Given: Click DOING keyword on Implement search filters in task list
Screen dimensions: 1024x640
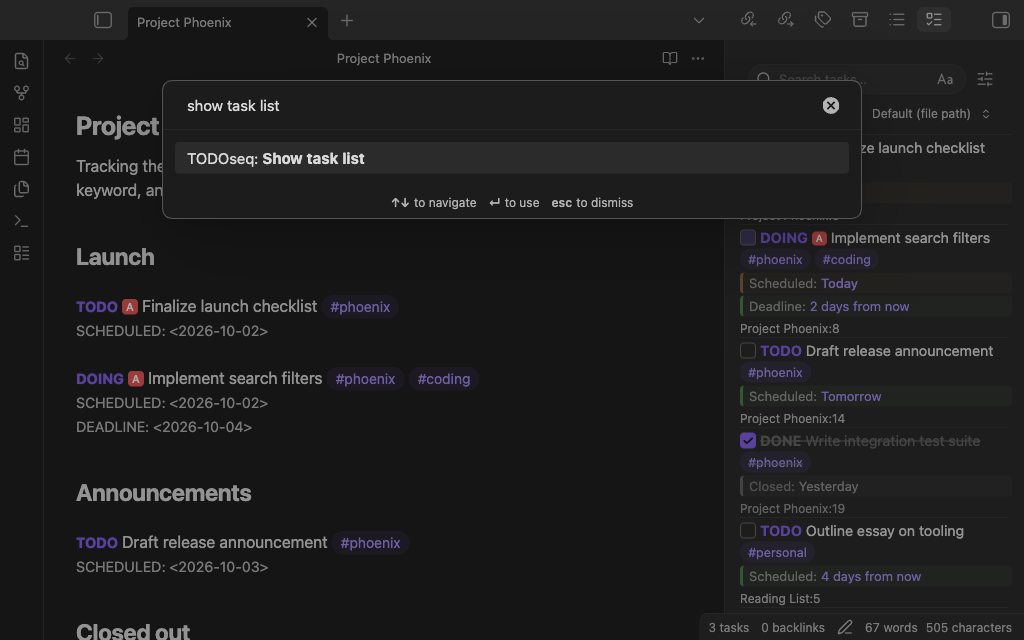Looking at the screenshot, I should (x=784, y=238).
